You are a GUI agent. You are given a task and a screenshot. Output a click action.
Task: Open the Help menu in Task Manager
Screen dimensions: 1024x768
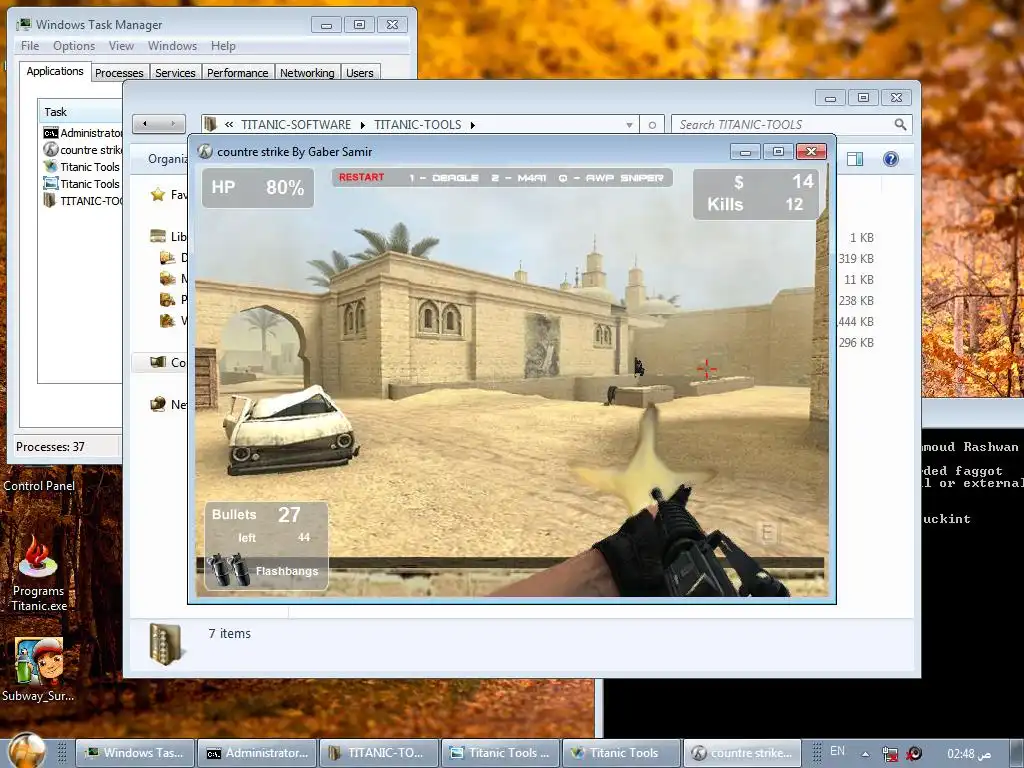click(223, 46)
